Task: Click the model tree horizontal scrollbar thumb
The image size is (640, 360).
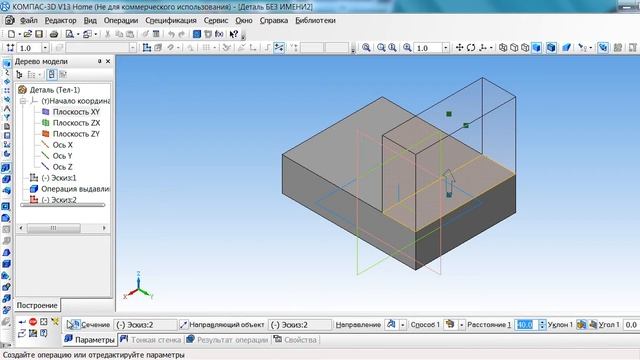Action: [53, 228]
